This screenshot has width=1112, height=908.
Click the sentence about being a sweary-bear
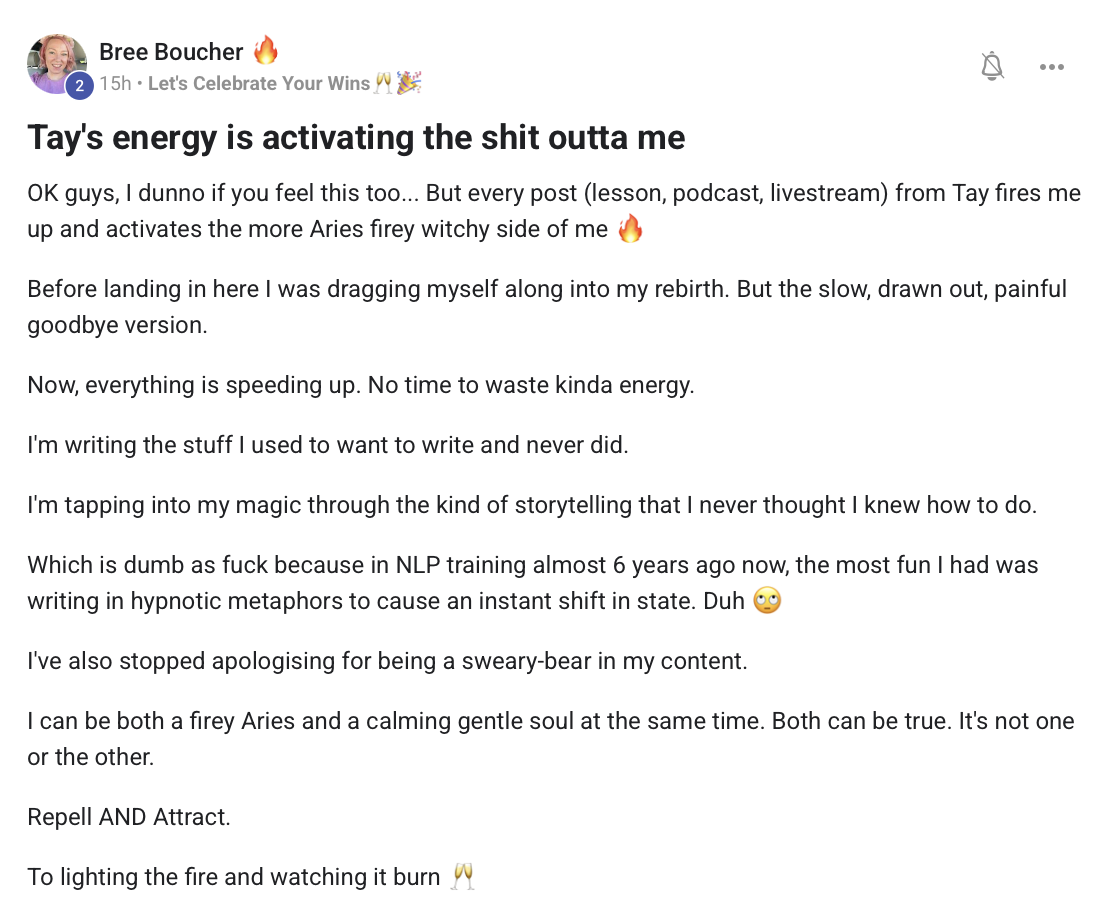387,661
